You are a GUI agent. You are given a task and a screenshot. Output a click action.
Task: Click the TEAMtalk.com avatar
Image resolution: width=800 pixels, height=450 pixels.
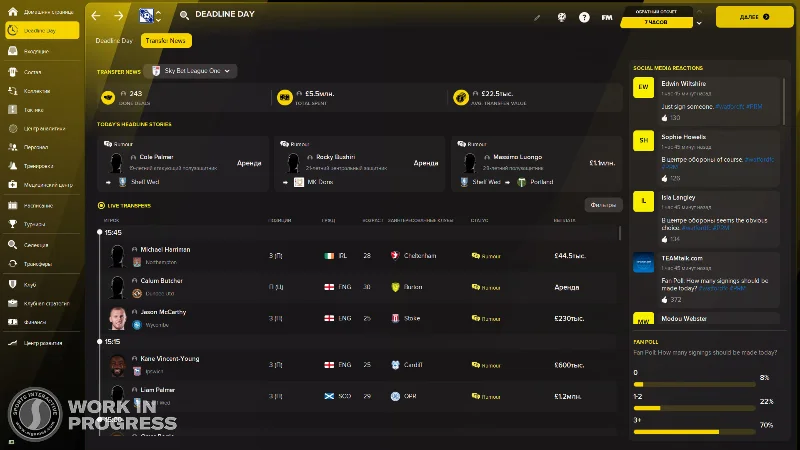pyautogui.click(x=643, y=262)
